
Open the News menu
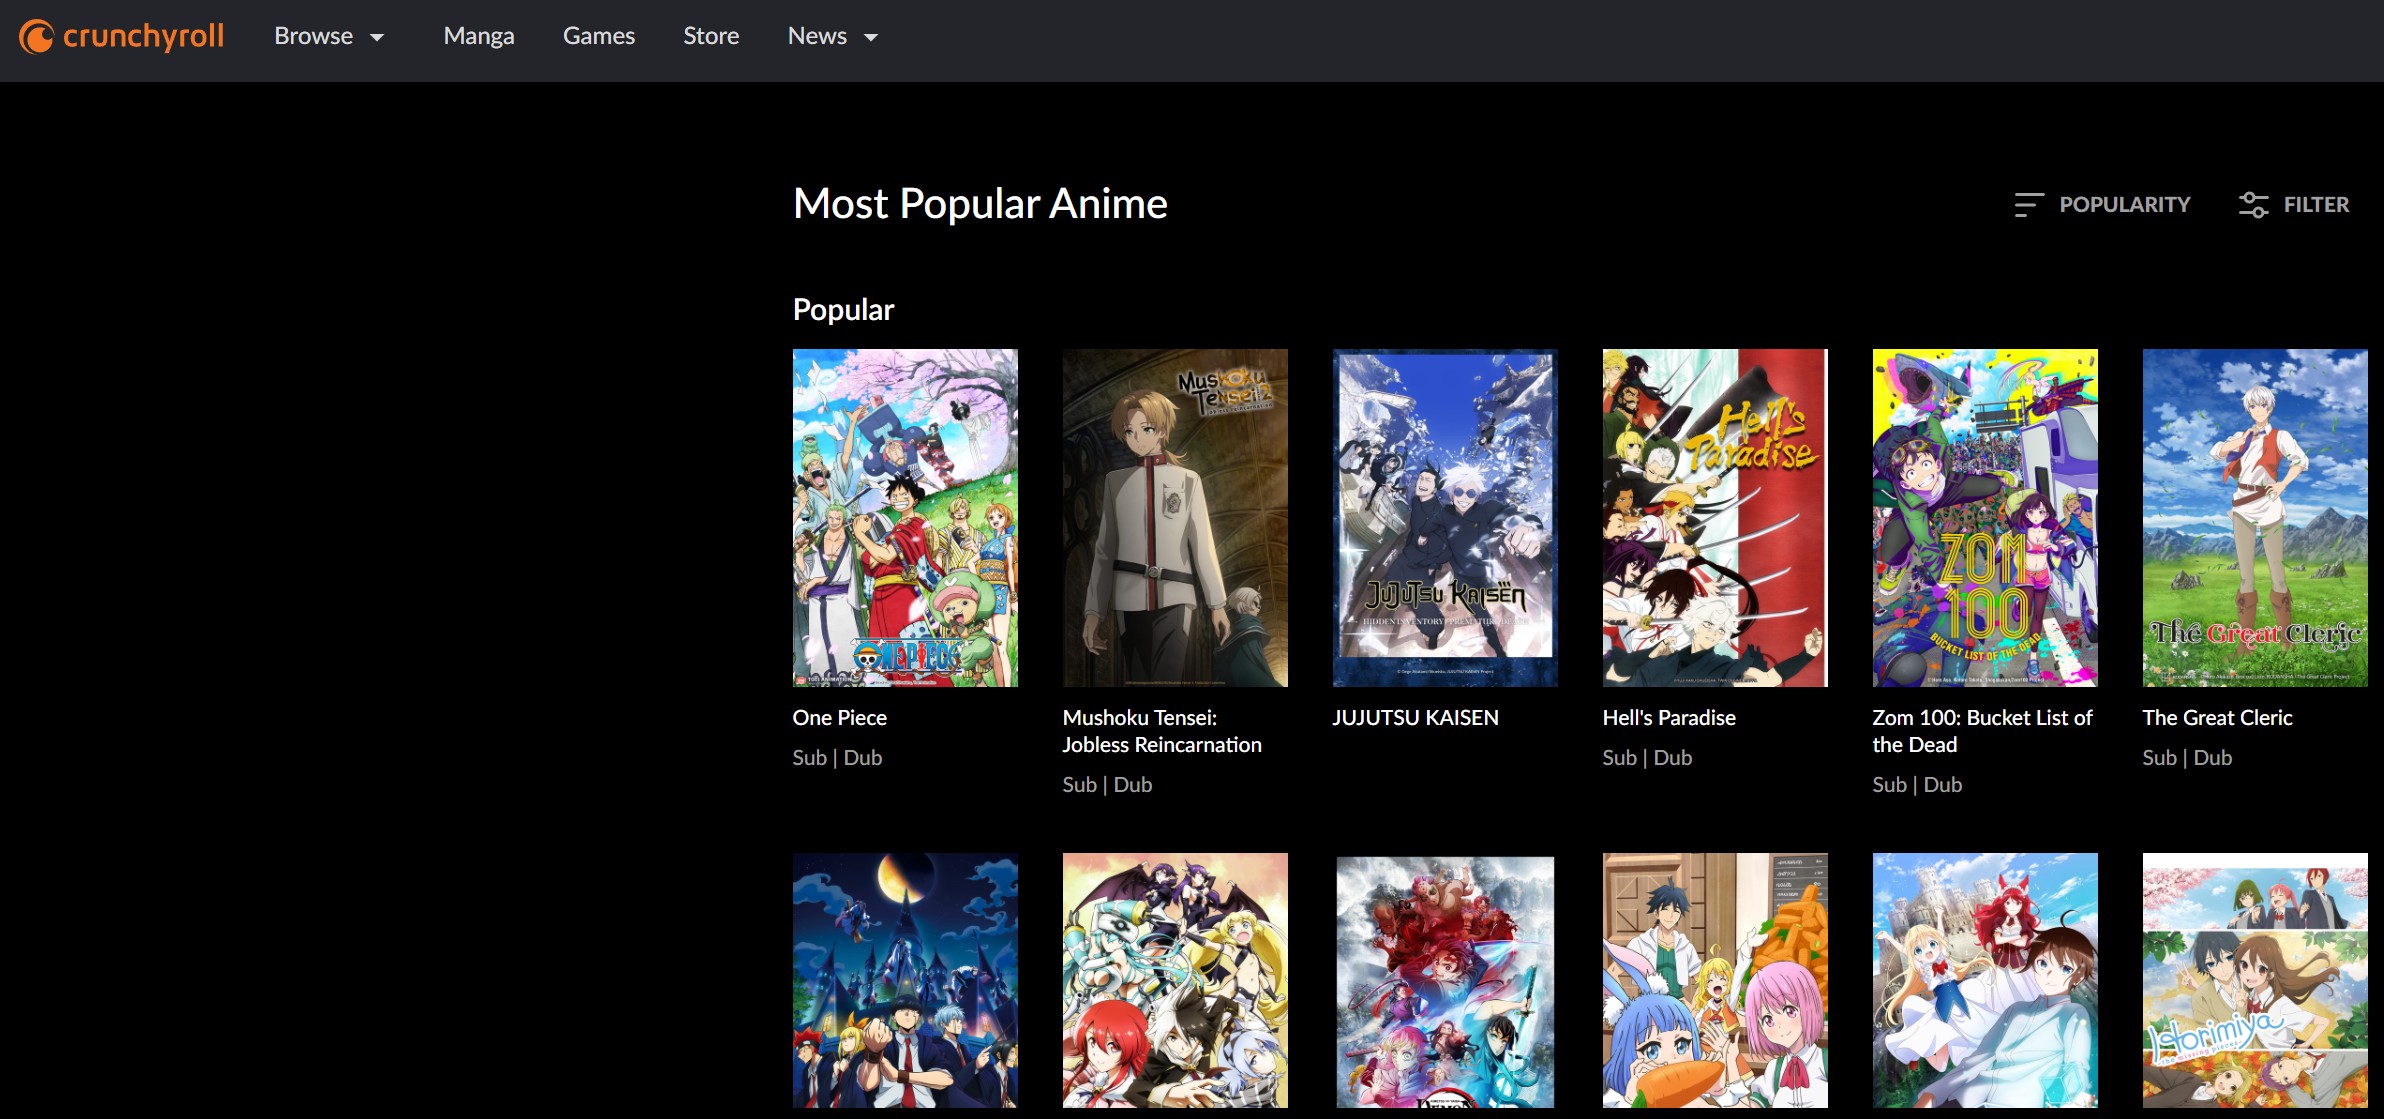833,36
